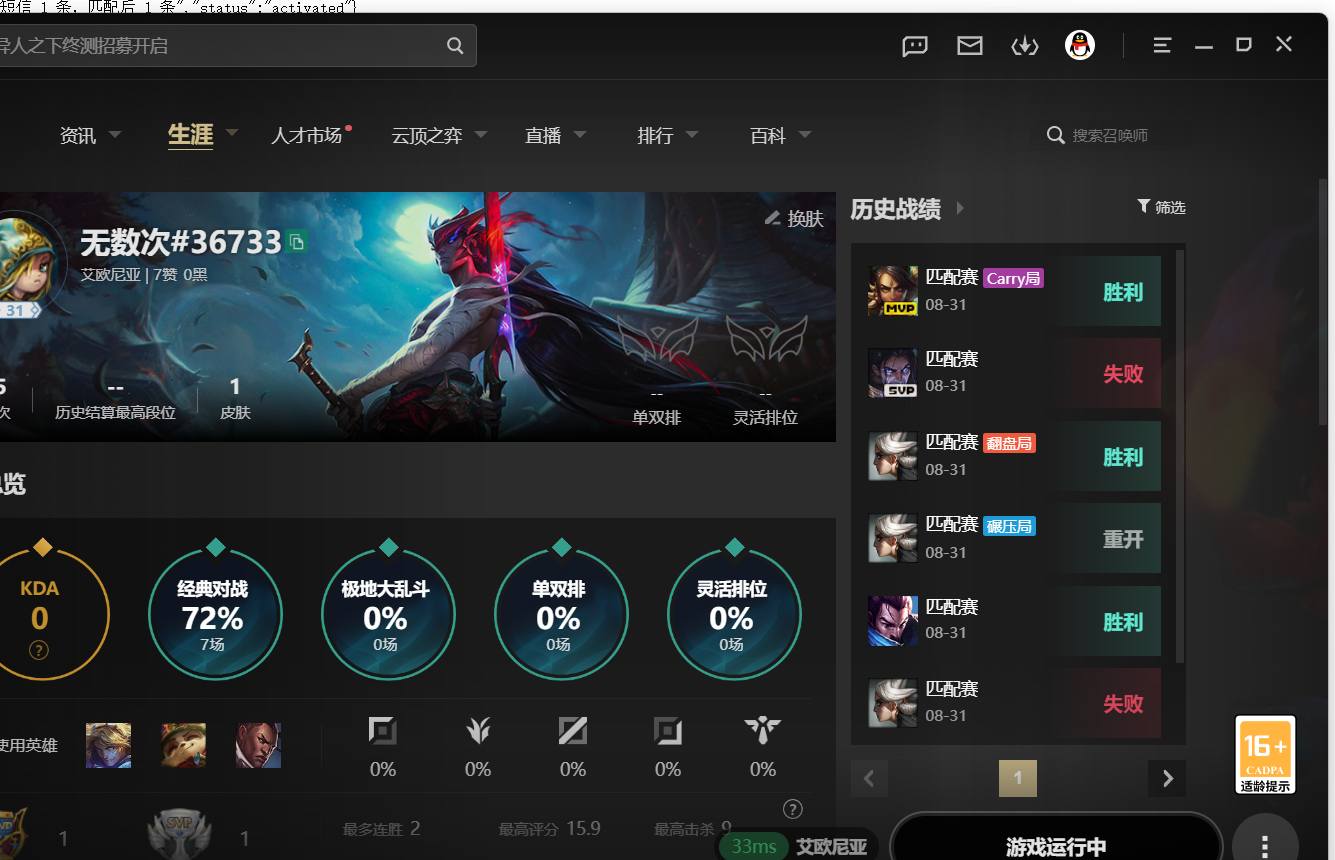
Task: Expand the 云顶之弈 dropdown
Action: [x=481, y=134]
